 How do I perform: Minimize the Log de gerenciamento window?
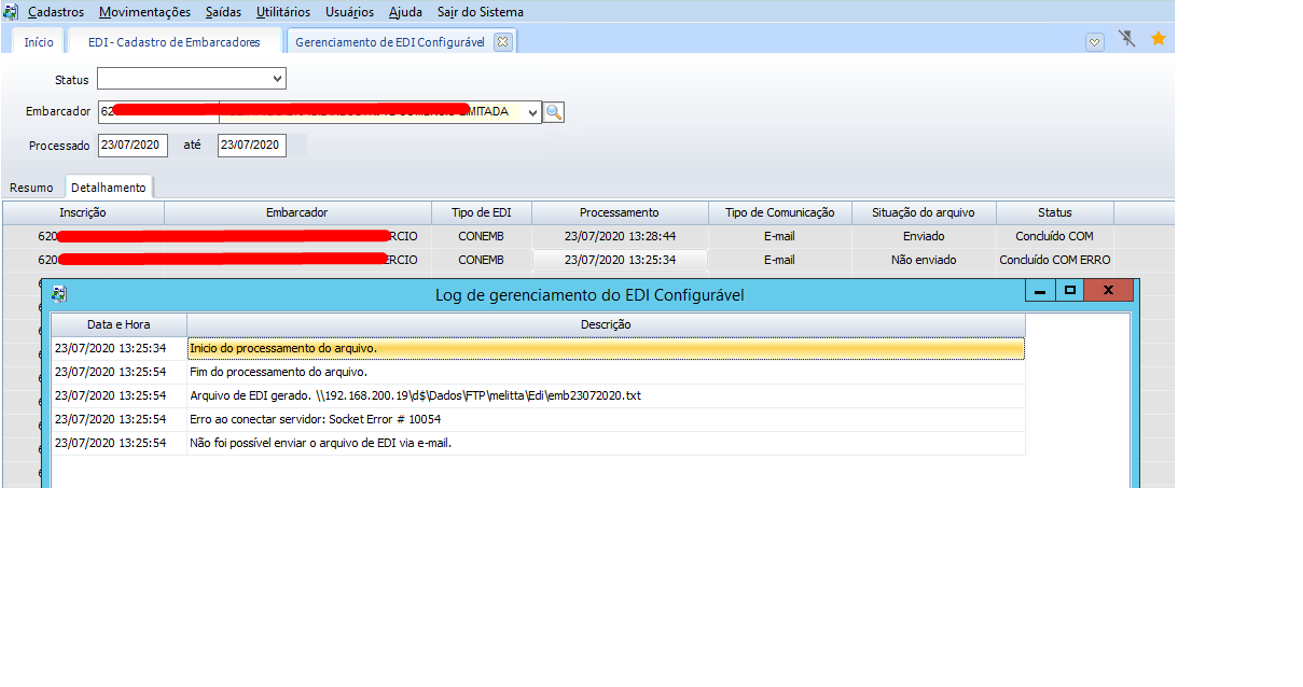(x=1040, y=290)
